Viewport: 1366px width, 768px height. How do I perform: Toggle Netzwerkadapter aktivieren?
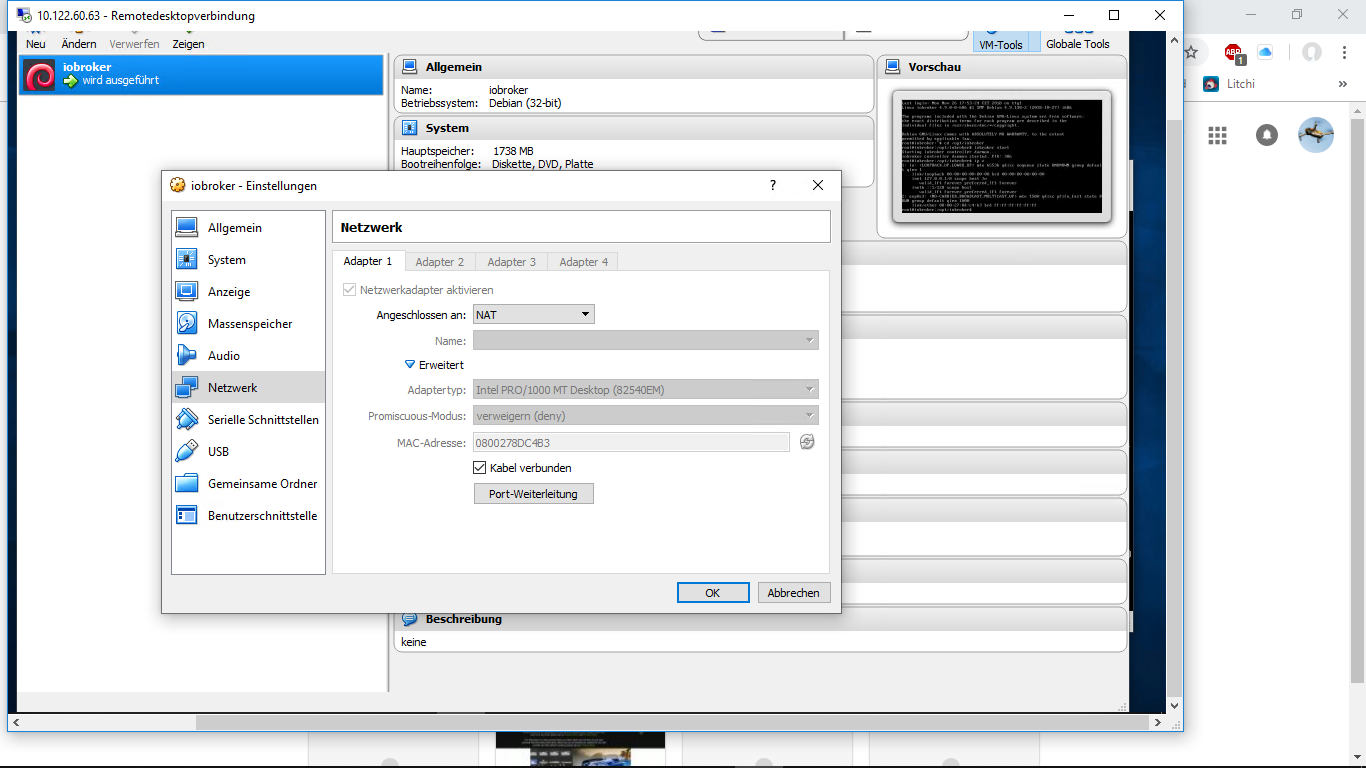point(350,288)
